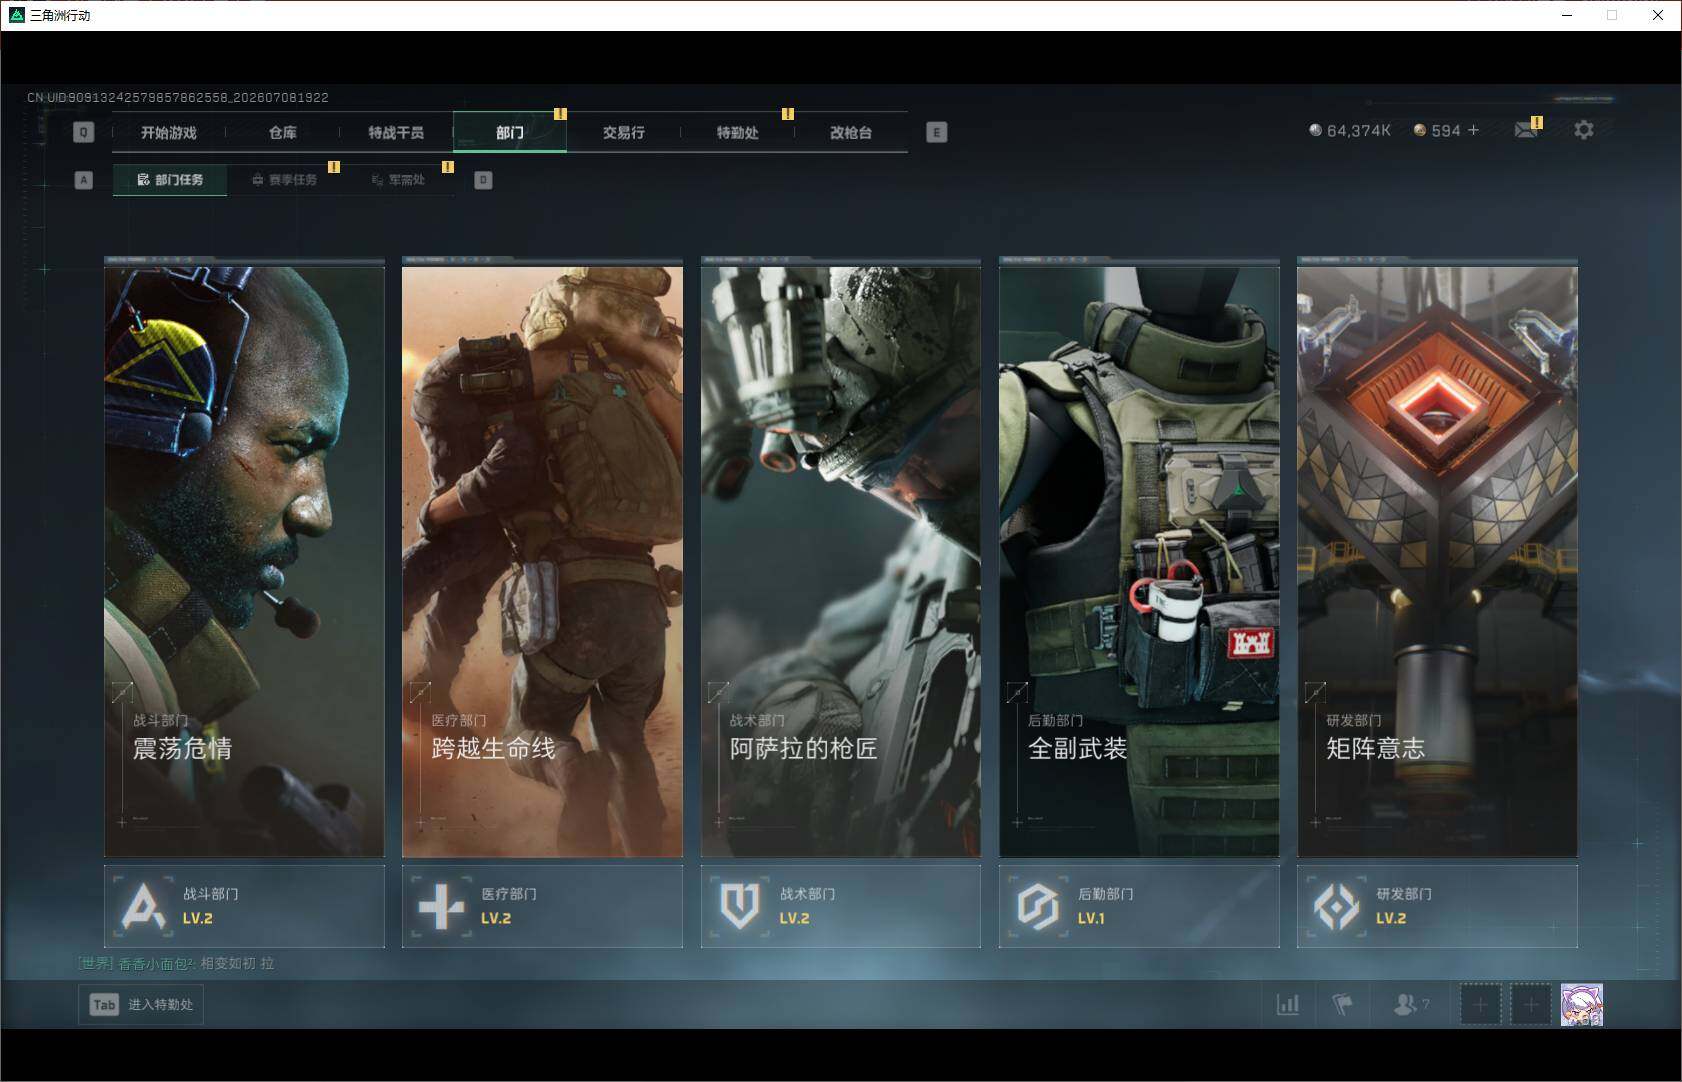The height and width of the screenshot is (1082, 1682).
Task: Click the 64,374K balance text
Action: click(1359, 131)
